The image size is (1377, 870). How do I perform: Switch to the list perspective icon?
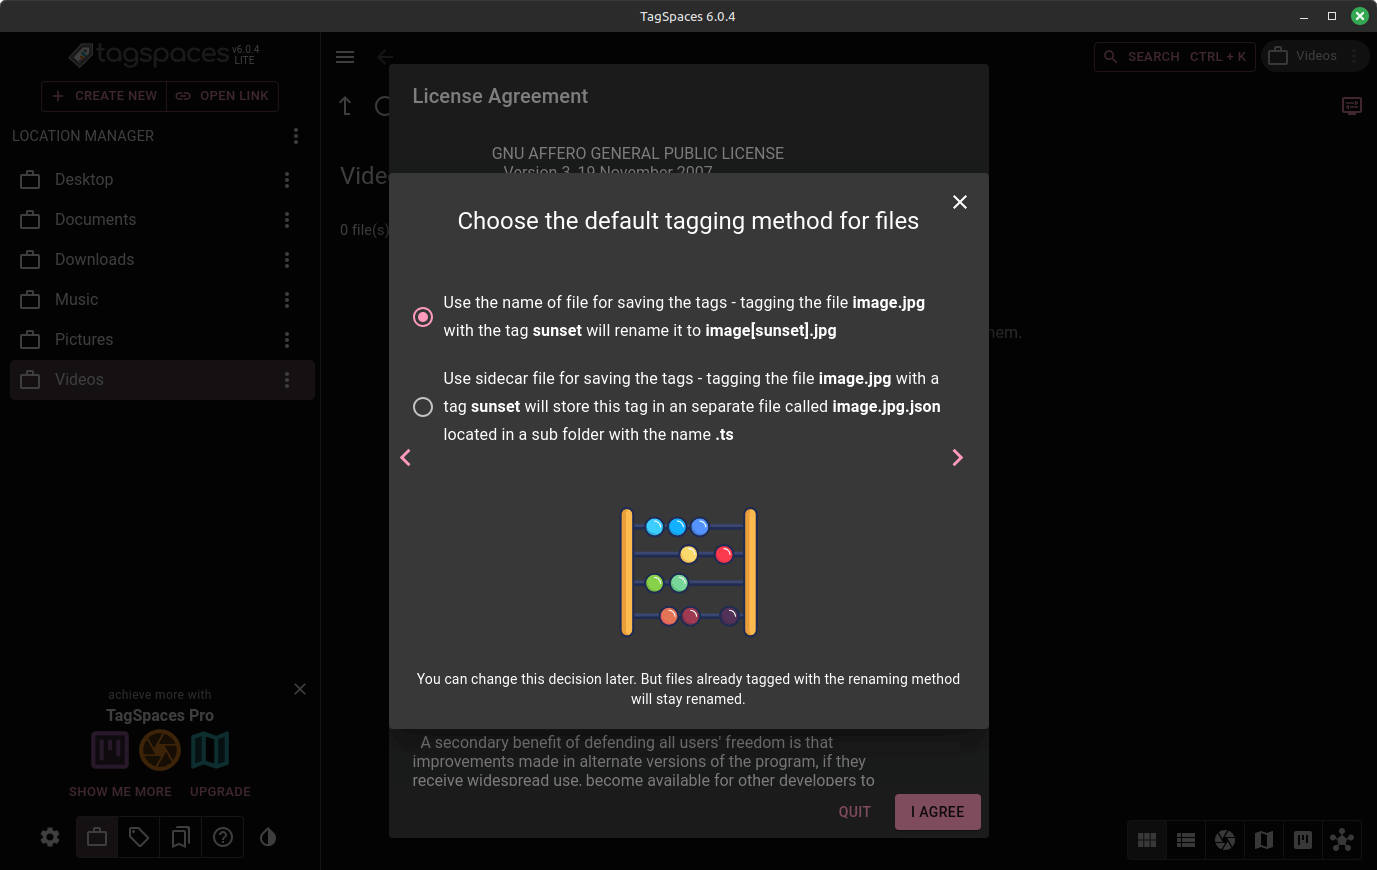click(1186, 840)
